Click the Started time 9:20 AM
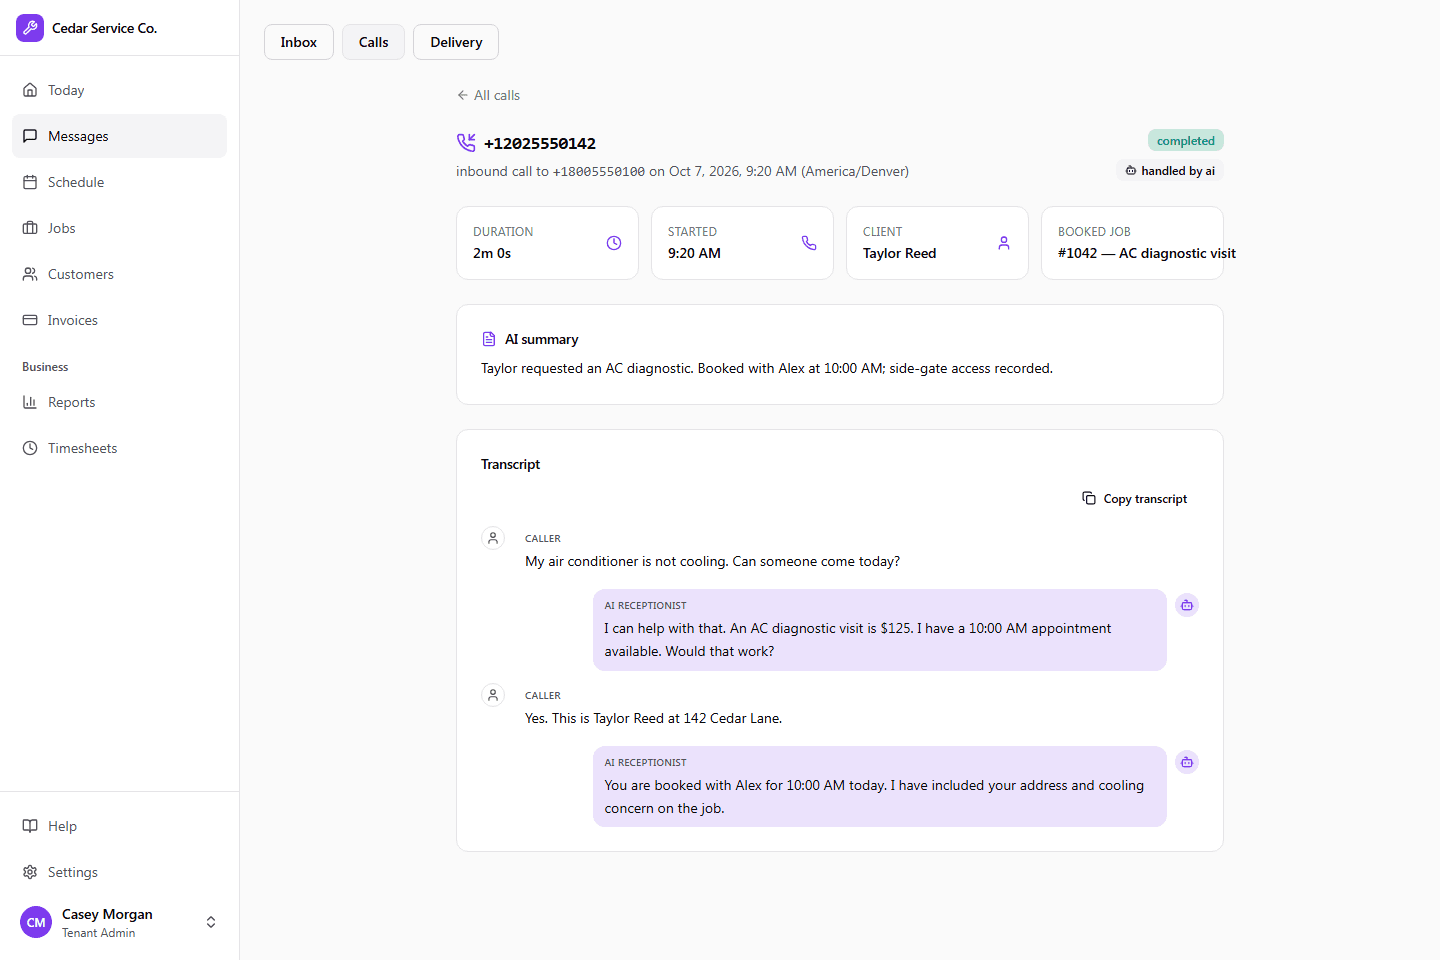This screenshot has height=960, width=1440. coord(694,253)
